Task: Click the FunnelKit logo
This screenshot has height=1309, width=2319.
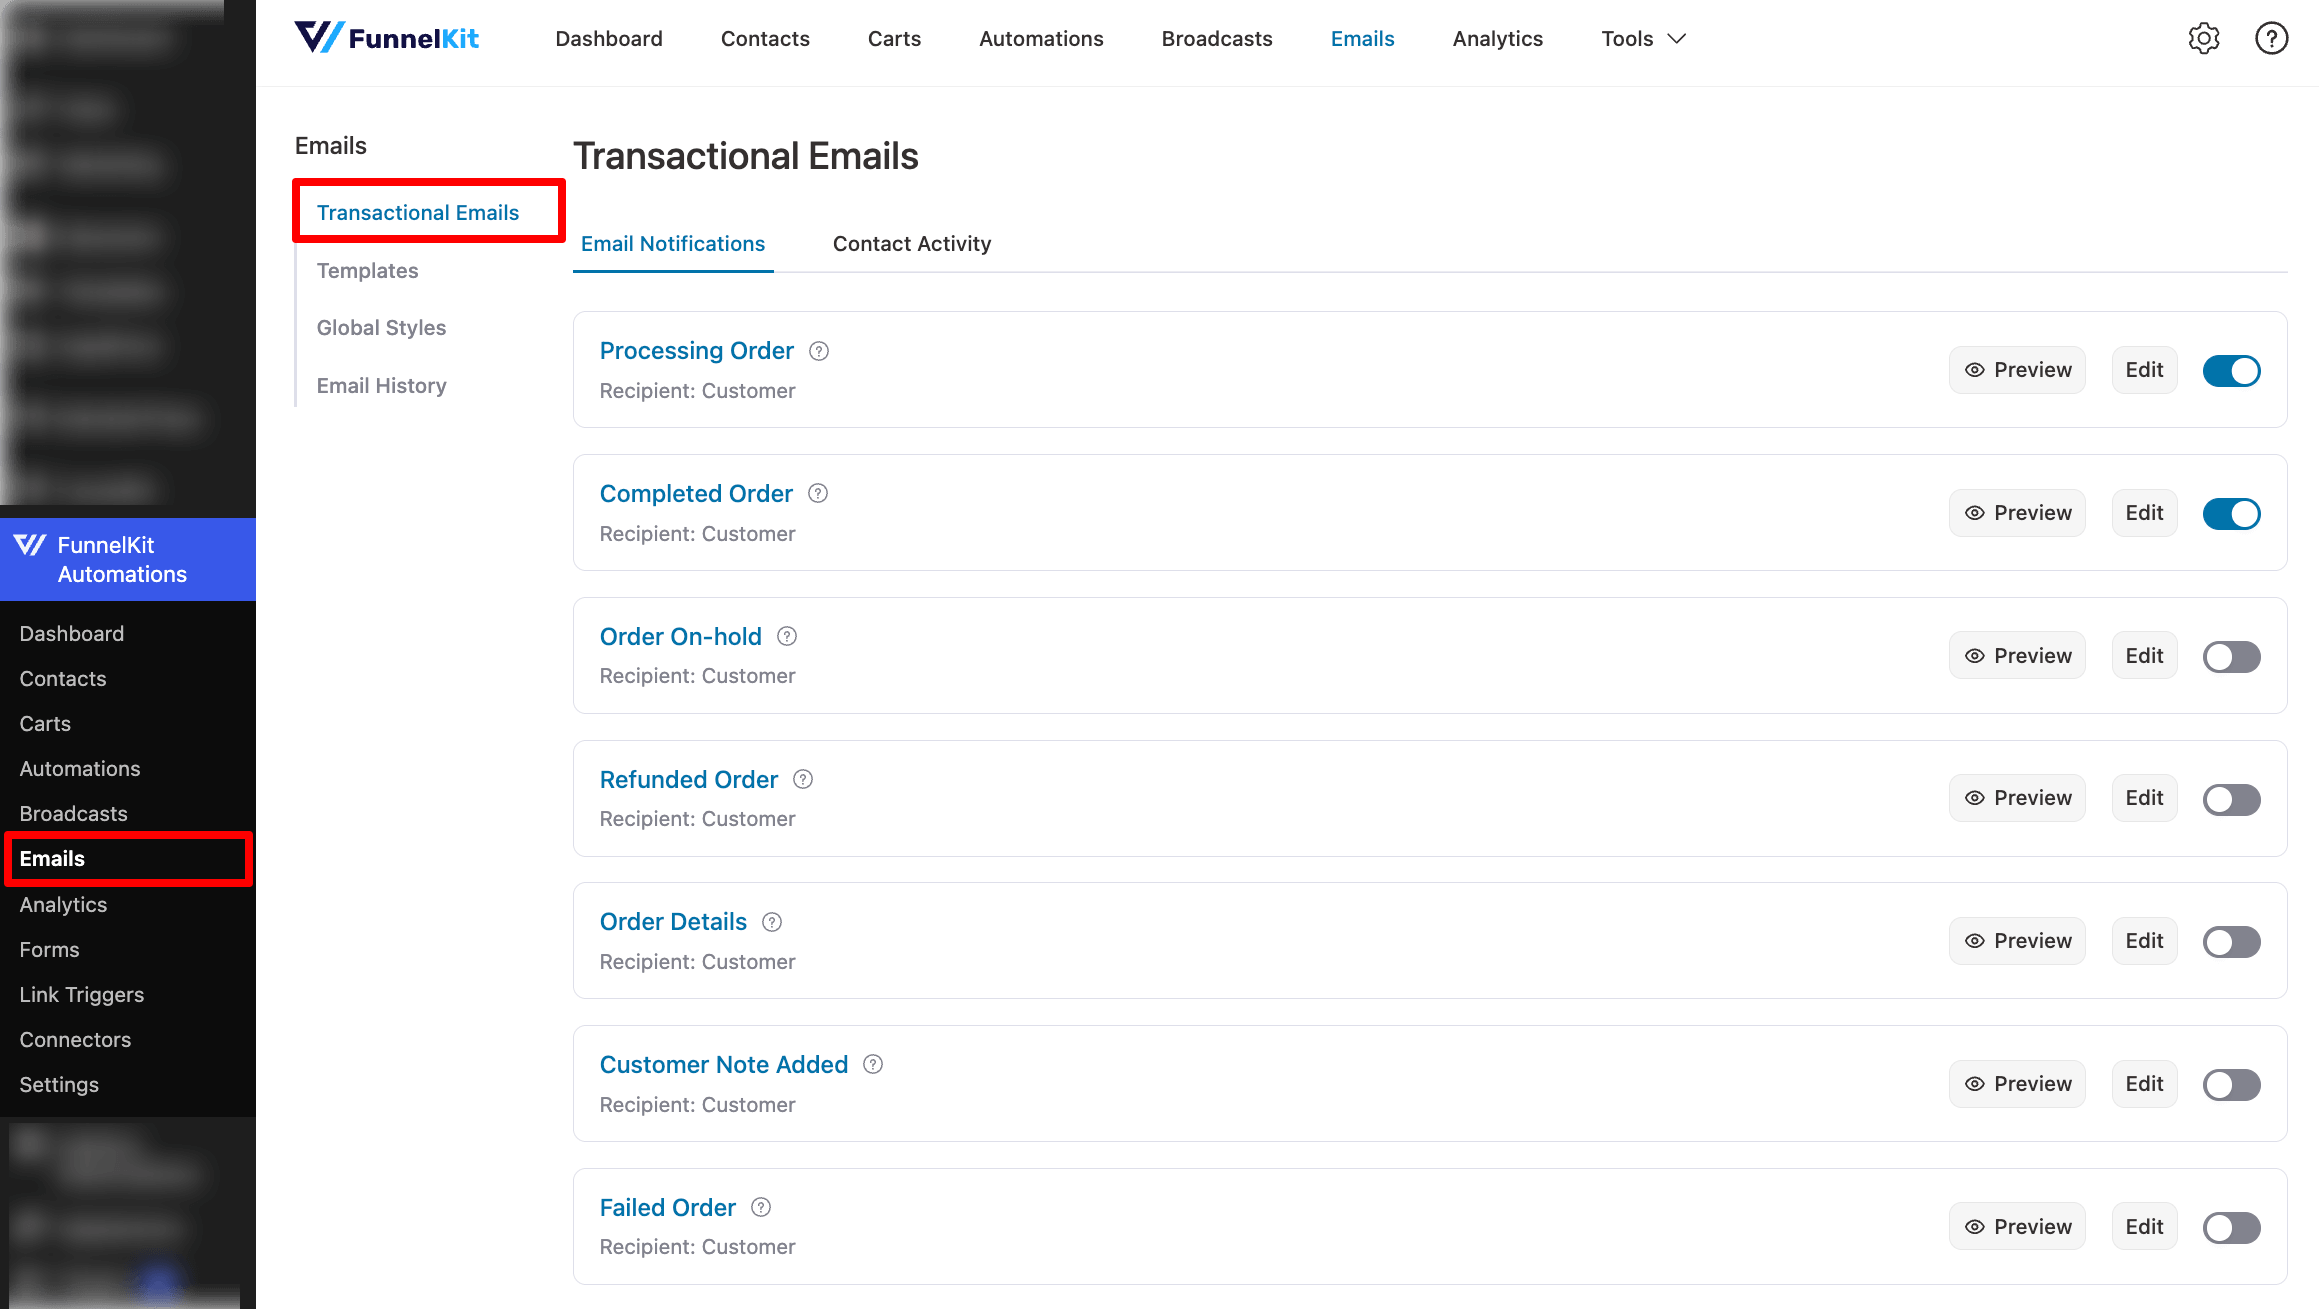Action: (387, 38)
